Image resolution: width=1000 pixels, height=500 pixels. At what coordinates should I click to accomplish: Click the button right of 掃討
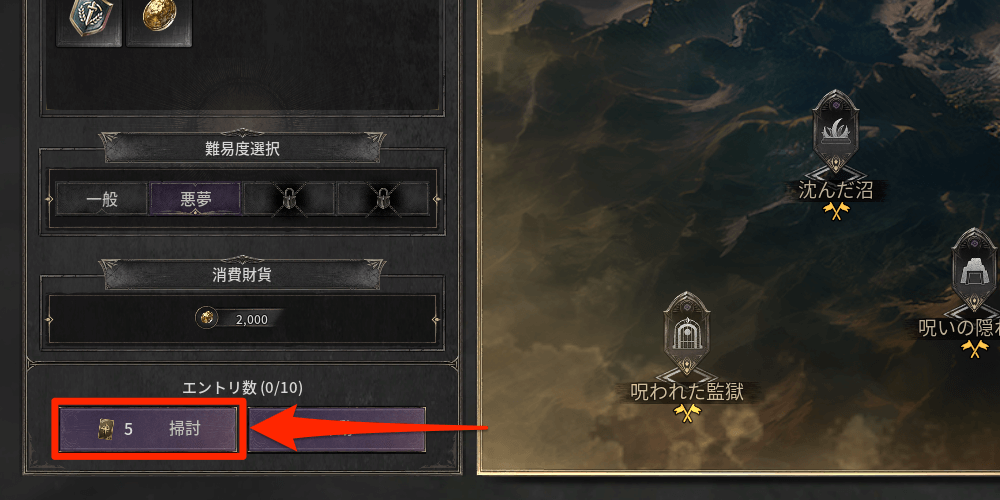tap(337, 429)
